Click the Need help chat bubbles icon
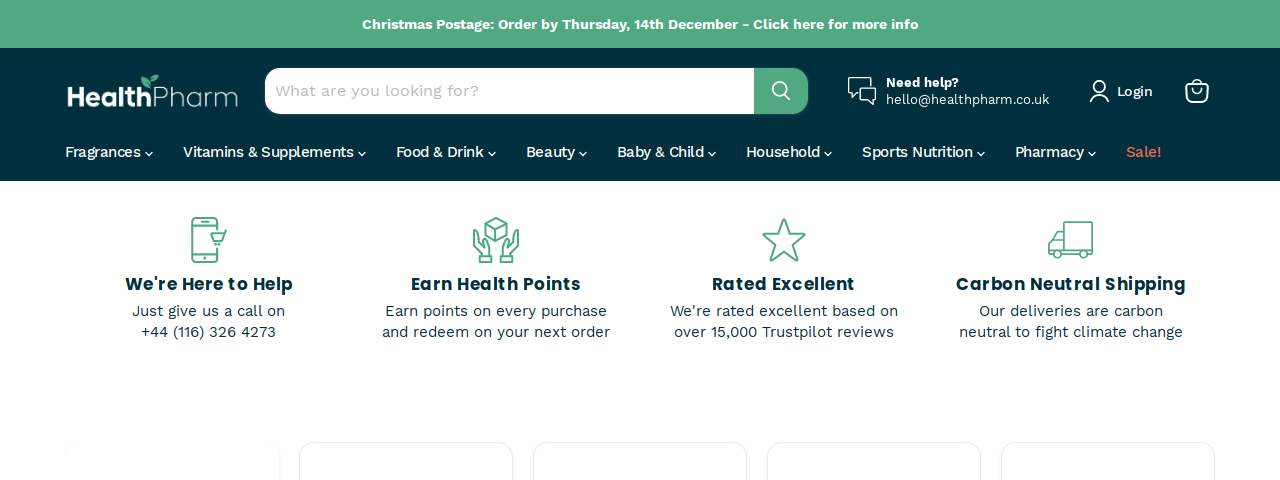The image size is (1280, 480). tap(862, 91)
